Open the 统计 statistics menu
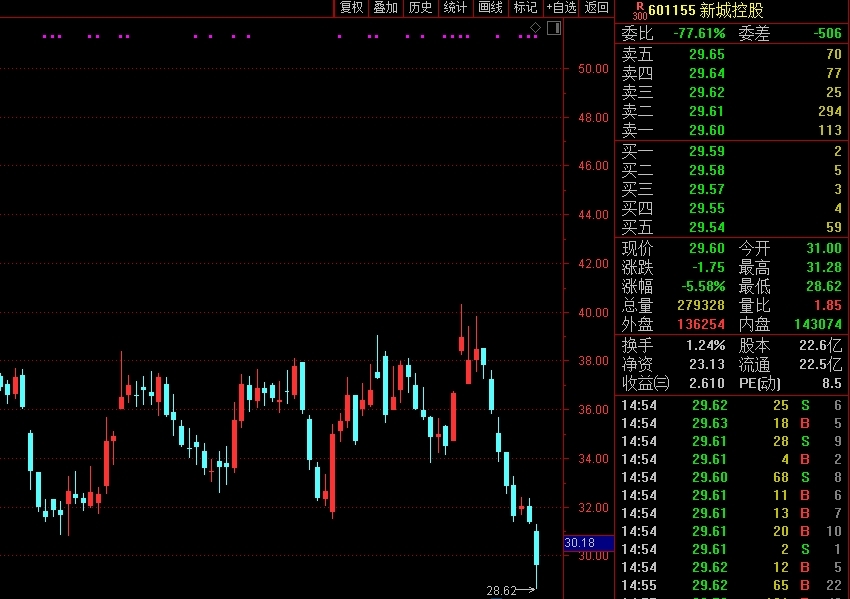 tap(455, 8)
